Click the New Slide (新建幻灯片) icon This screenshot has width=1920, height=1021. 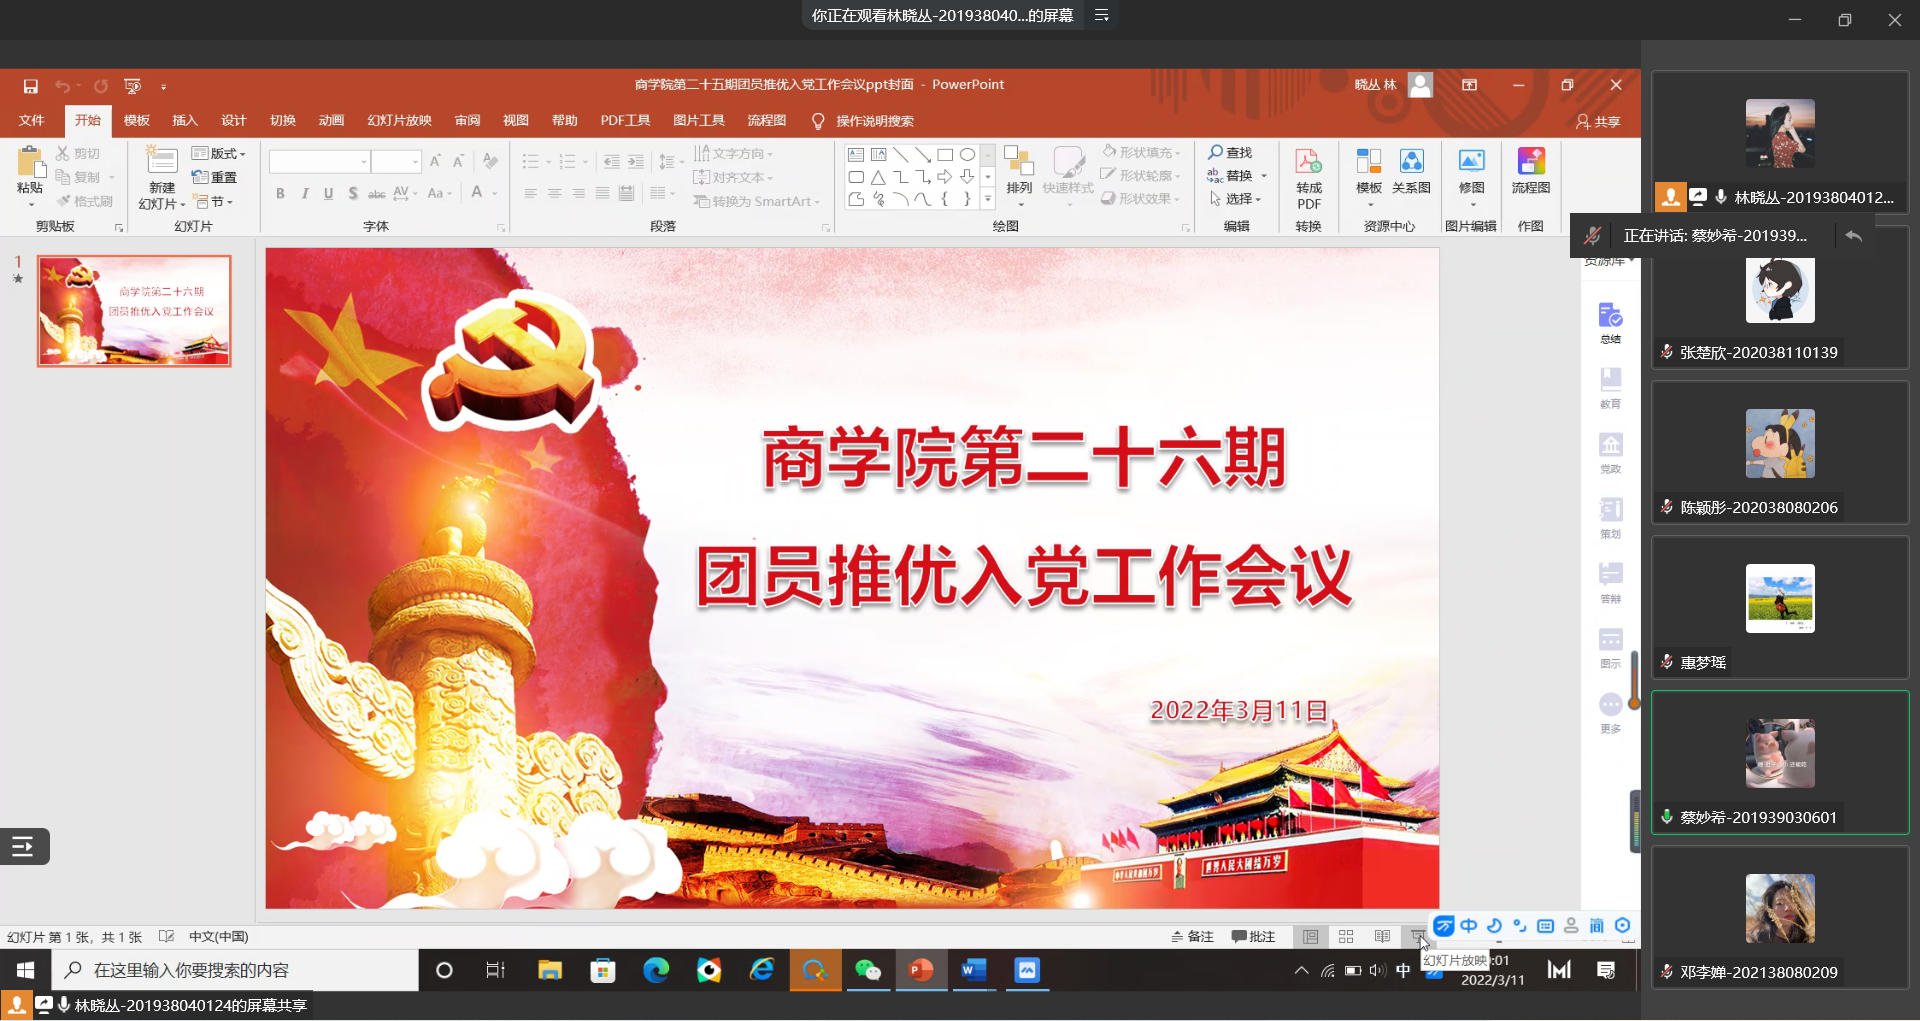[161, 160]
